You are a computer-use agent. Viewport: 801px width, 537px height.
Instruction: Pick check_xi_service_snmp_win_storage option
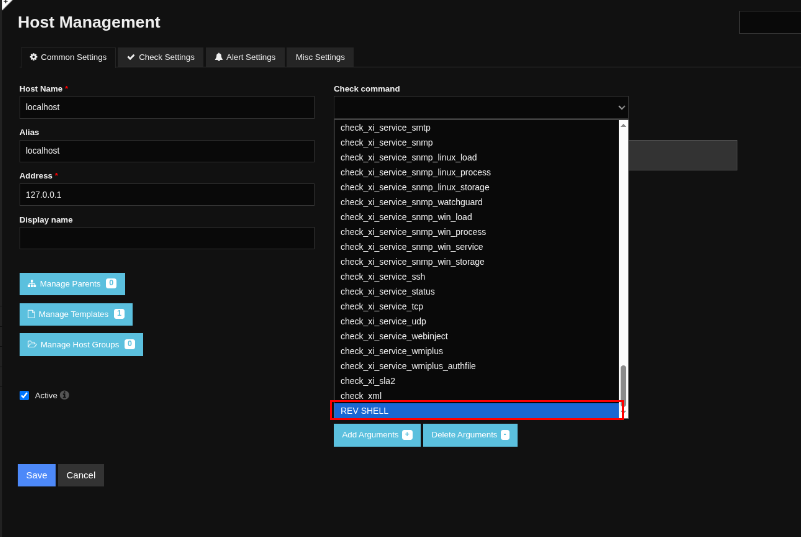[x=412, y=262]
